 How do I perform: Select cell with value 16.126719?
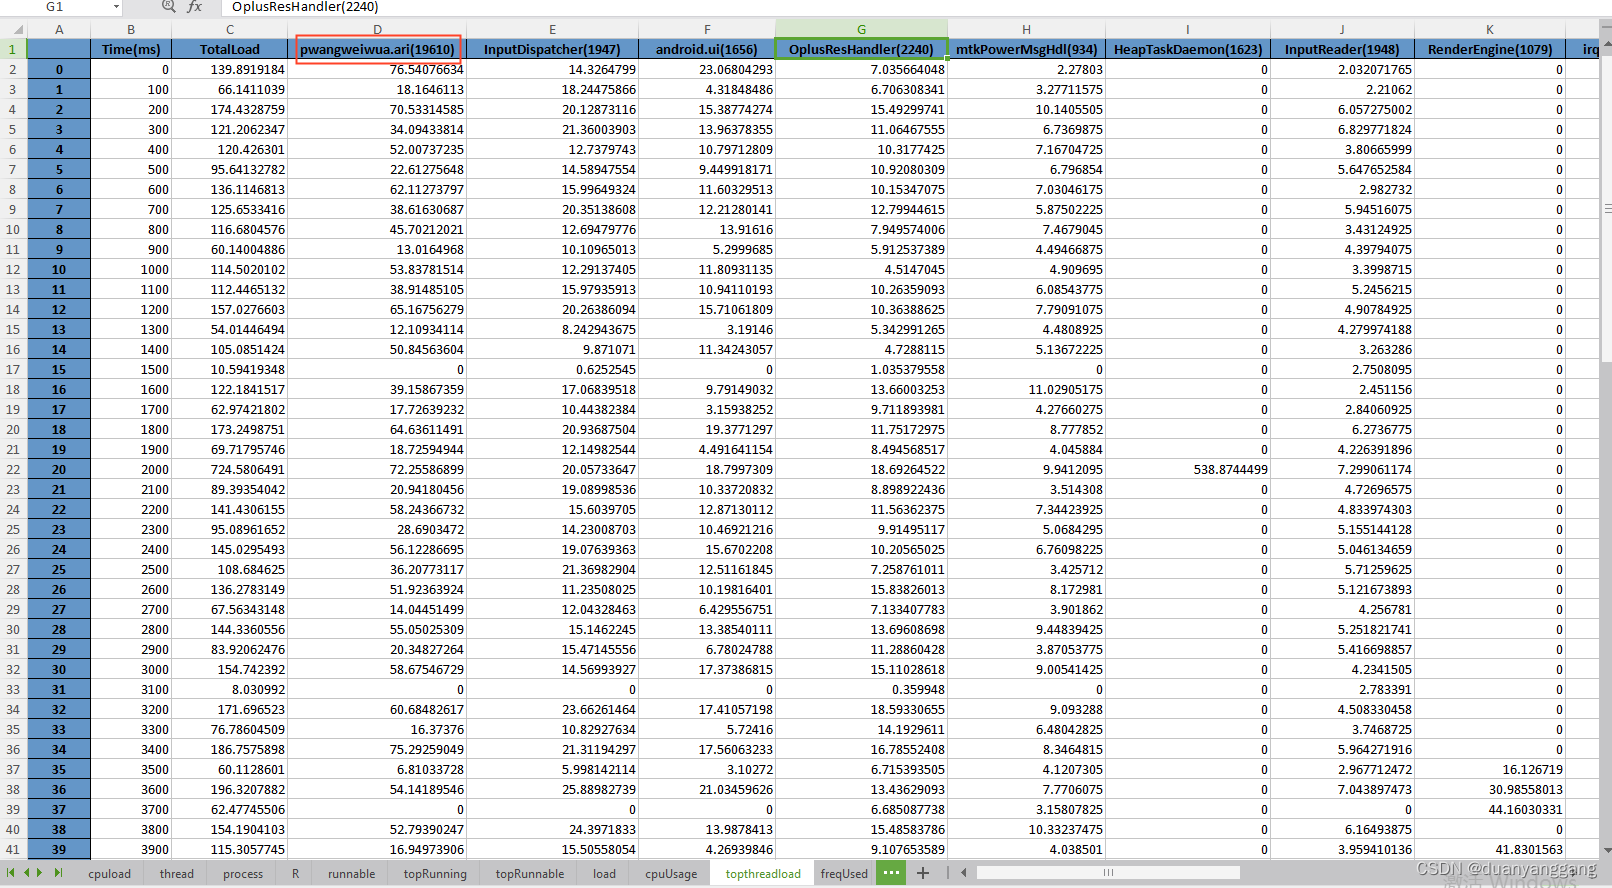click(1490, 769)
